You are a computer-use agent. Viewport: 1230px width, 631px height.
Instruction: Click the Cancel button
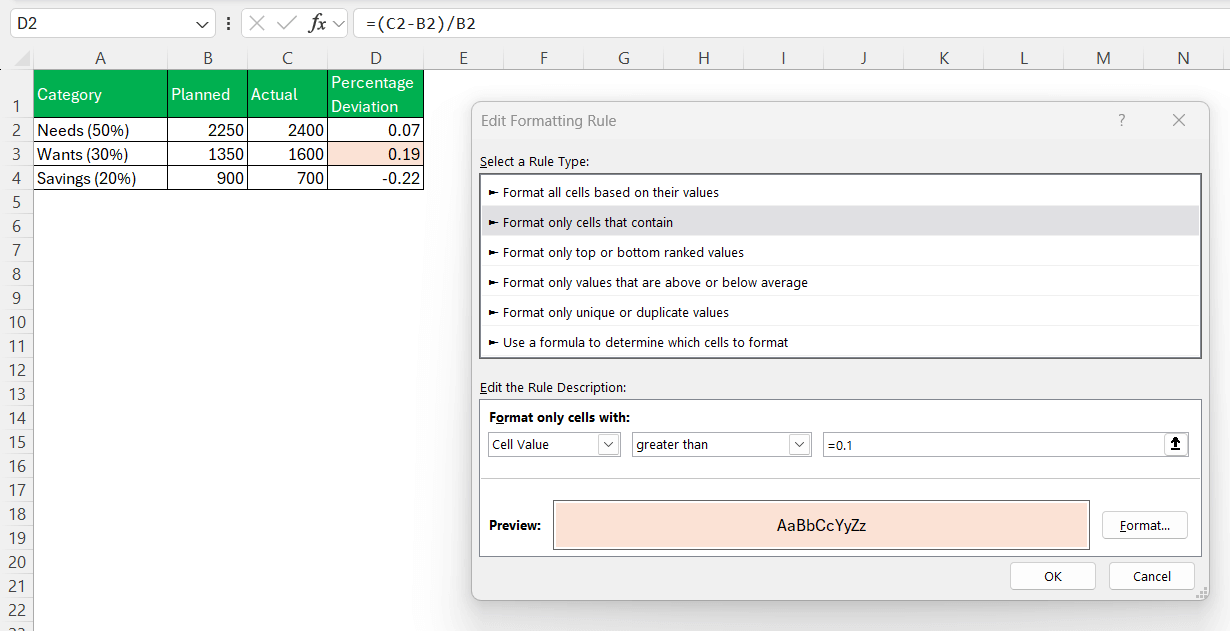click(1152, 576)
